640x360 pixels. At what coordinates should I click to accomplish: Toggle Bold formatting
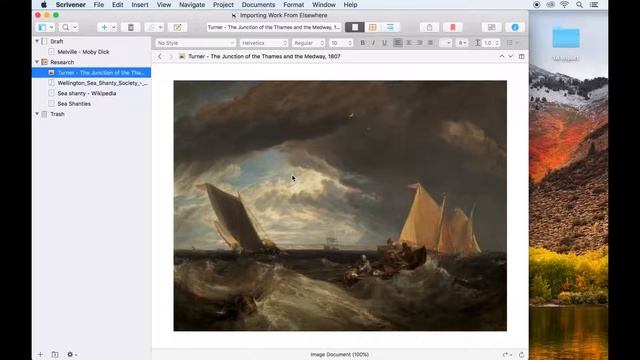pos(362,43)
